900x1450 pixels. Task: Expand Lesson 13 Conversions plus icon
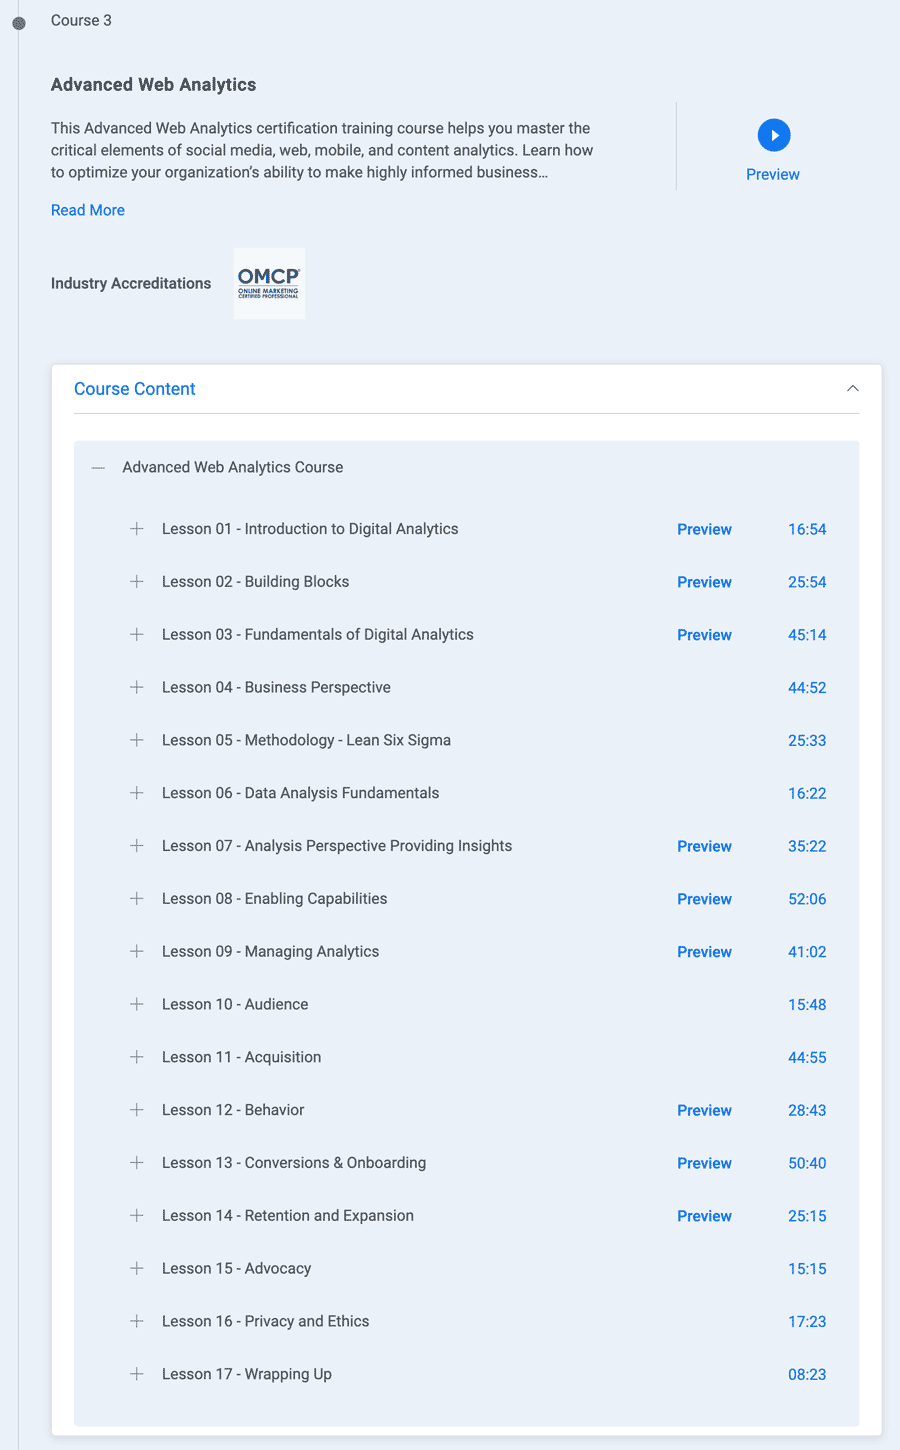(137, 1163)
